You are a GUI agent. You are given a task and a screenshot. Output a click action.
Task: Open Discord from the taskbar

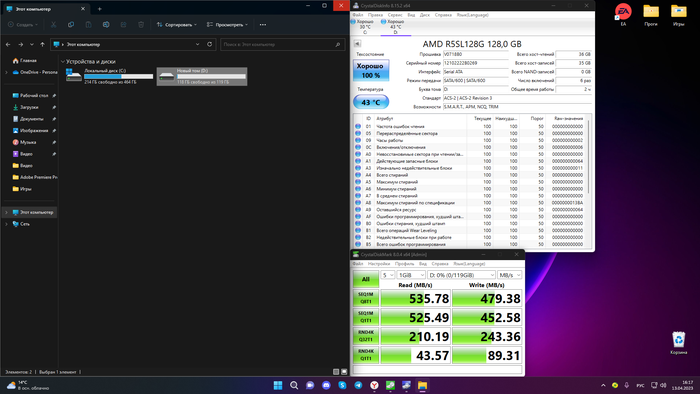coord(326,385)
